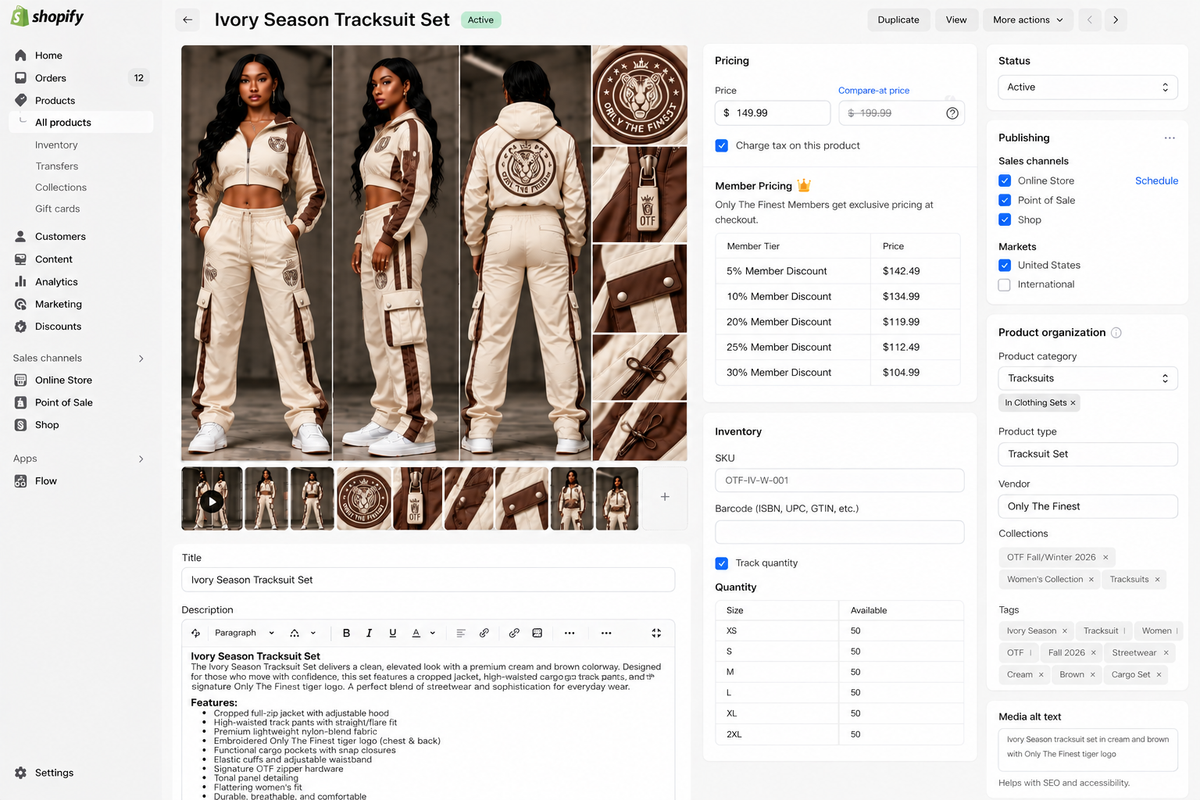This screenshot has height=800, width=1200.
Task: Expand the Sales channels section in the sidebar
Action: (140, 358)
